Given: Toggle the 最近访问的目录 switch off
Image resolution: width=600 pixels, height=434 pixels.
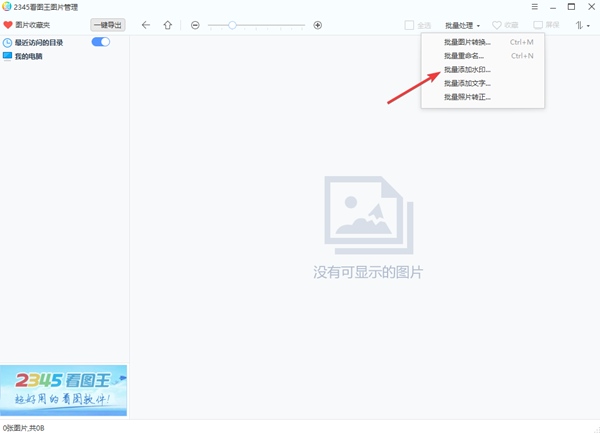Looking at the screenshot, I should (x=100, y=42).
